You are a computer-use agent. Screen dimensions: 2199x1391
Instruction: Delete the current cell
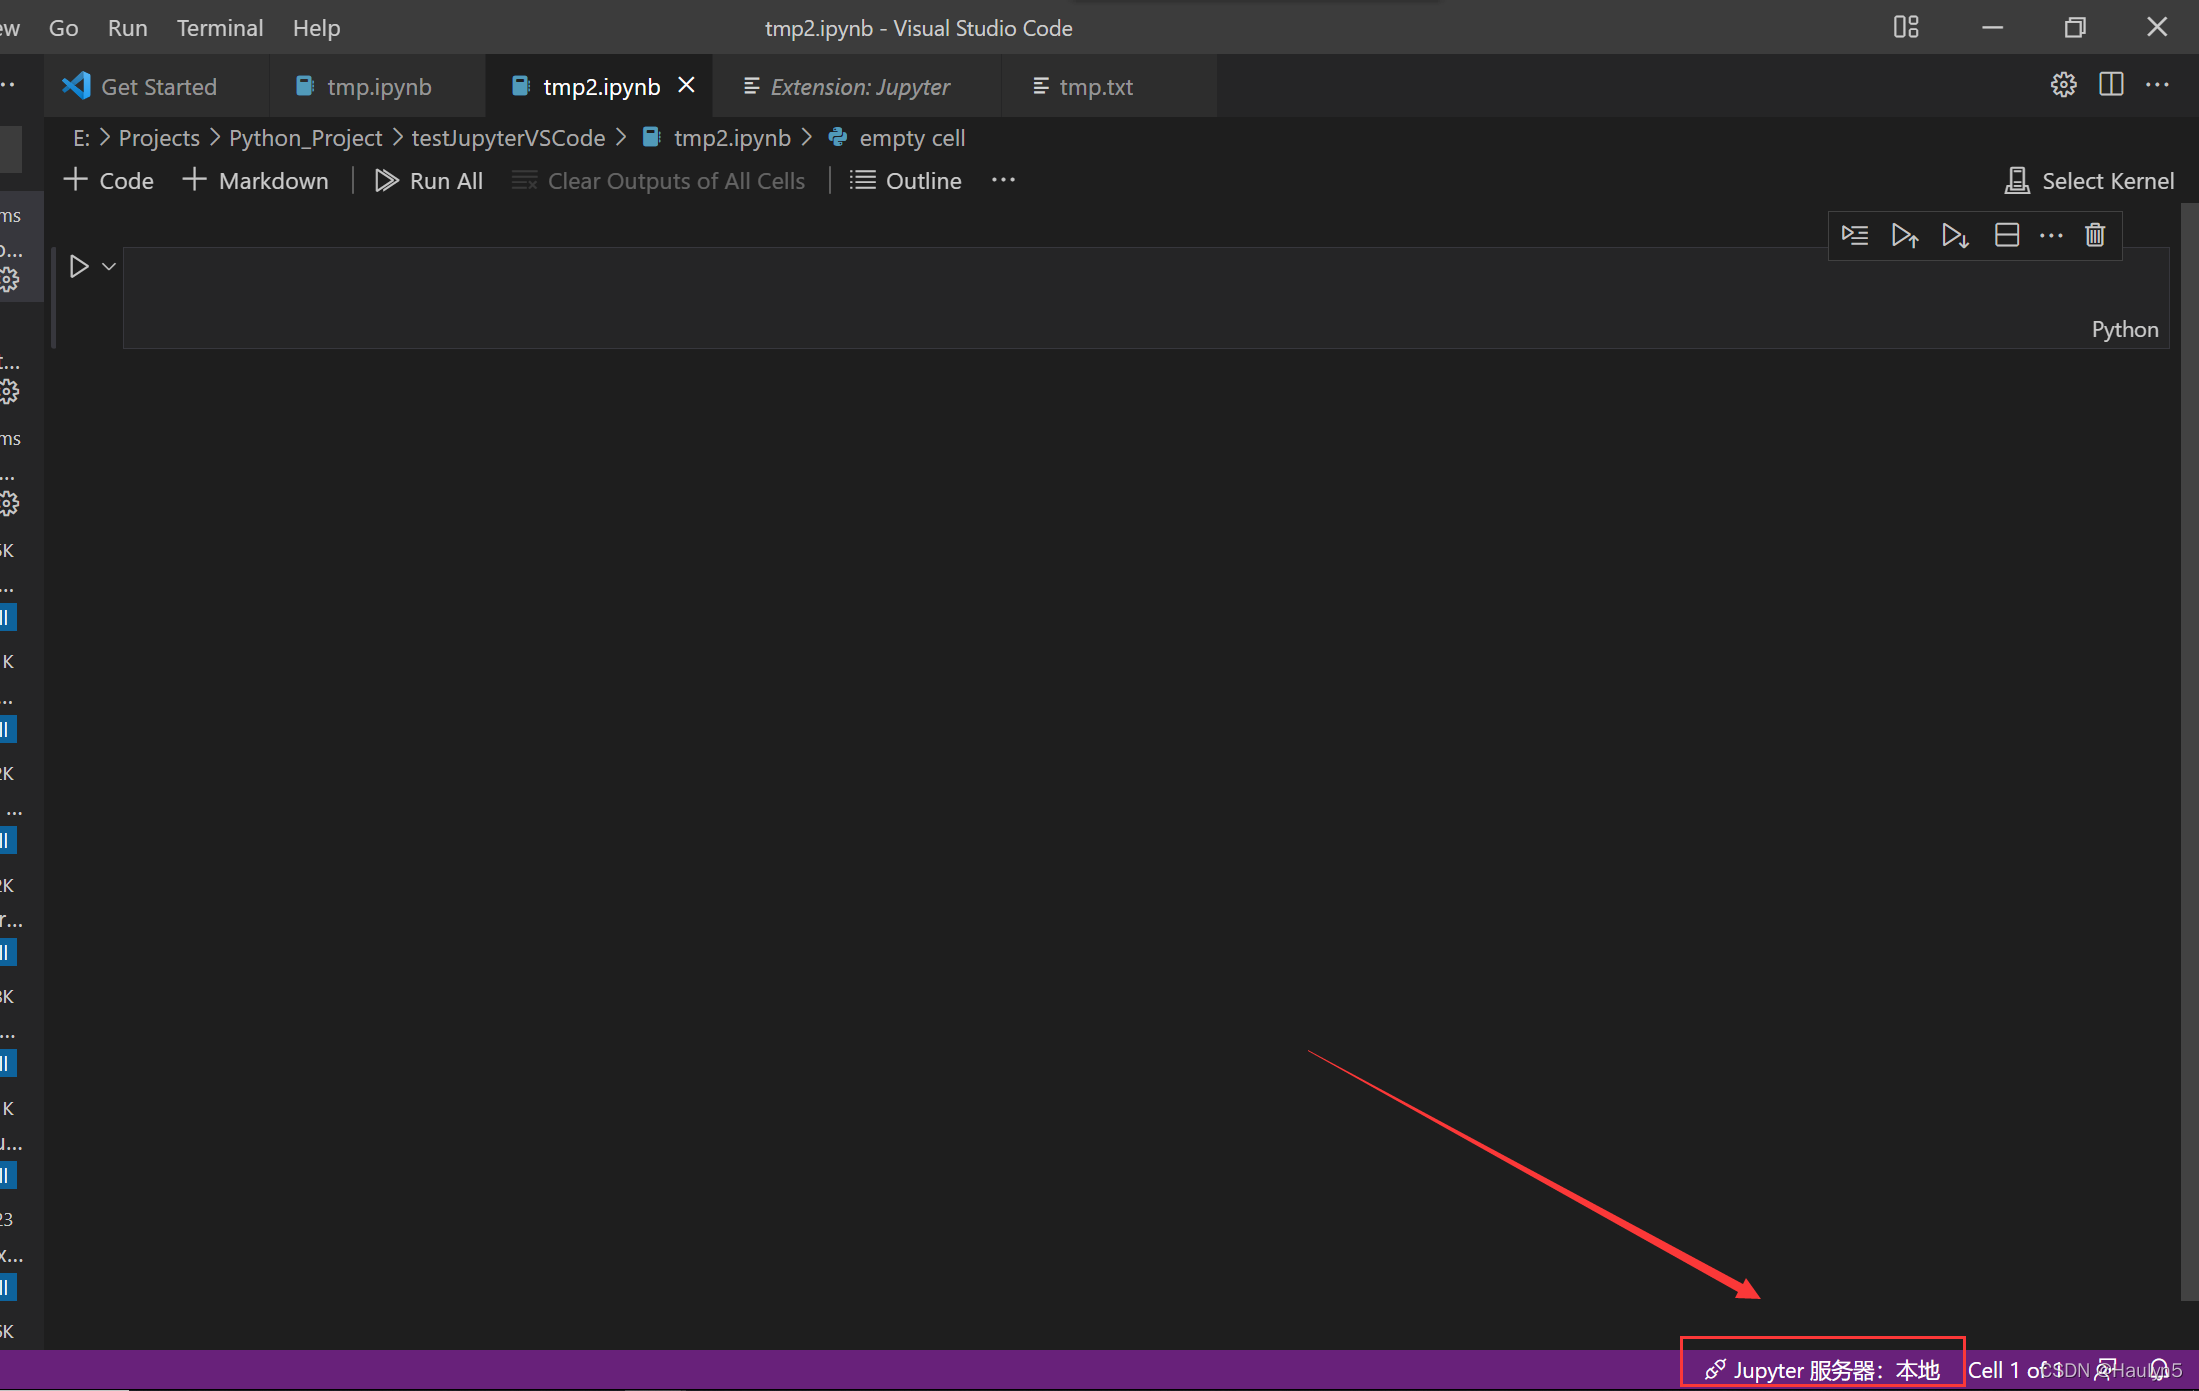pos(2095,235)
